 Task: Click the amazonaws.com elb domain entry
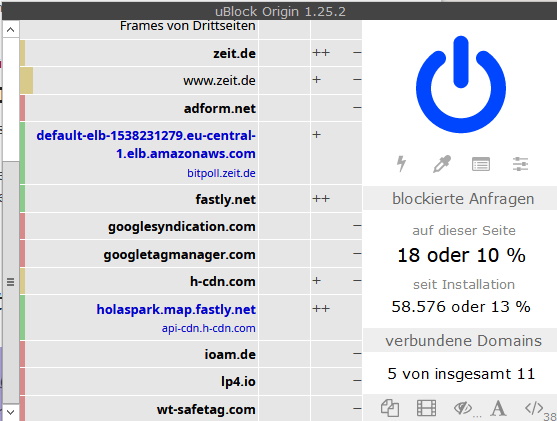[x=146, y=144]
